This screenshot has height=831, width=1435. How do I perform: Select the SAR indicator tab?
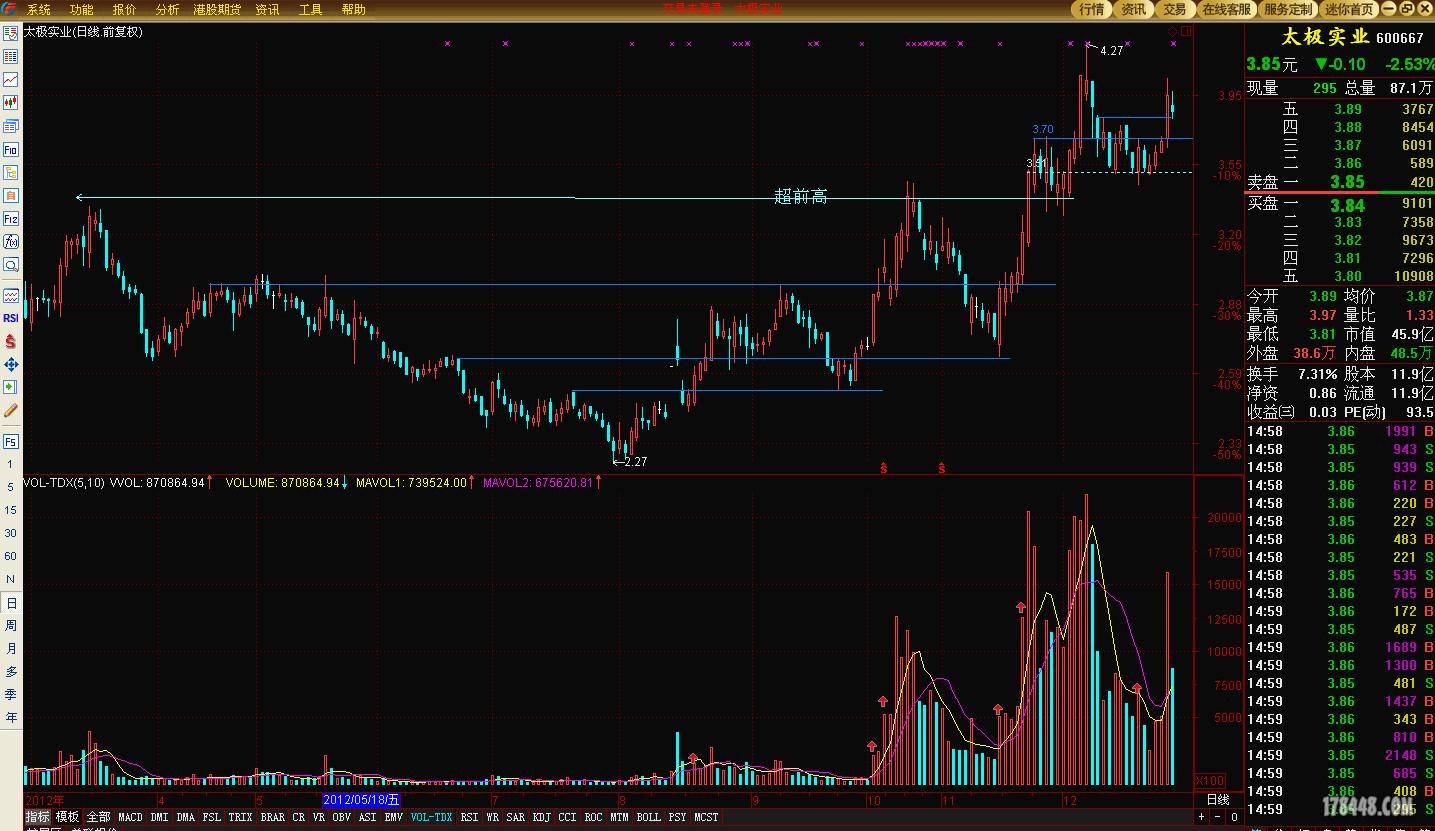coord(515,817)
